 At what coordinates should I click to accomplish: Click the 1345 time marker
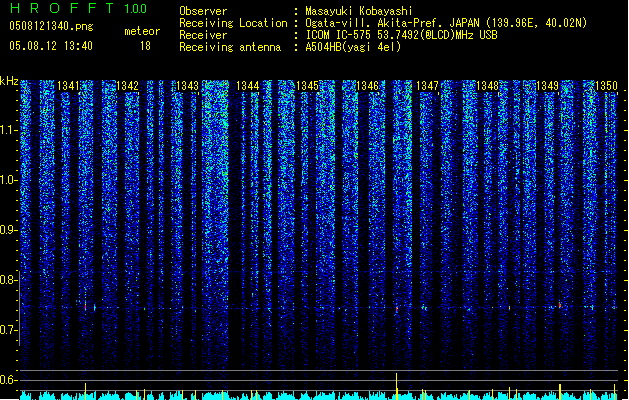pos(307,86)
